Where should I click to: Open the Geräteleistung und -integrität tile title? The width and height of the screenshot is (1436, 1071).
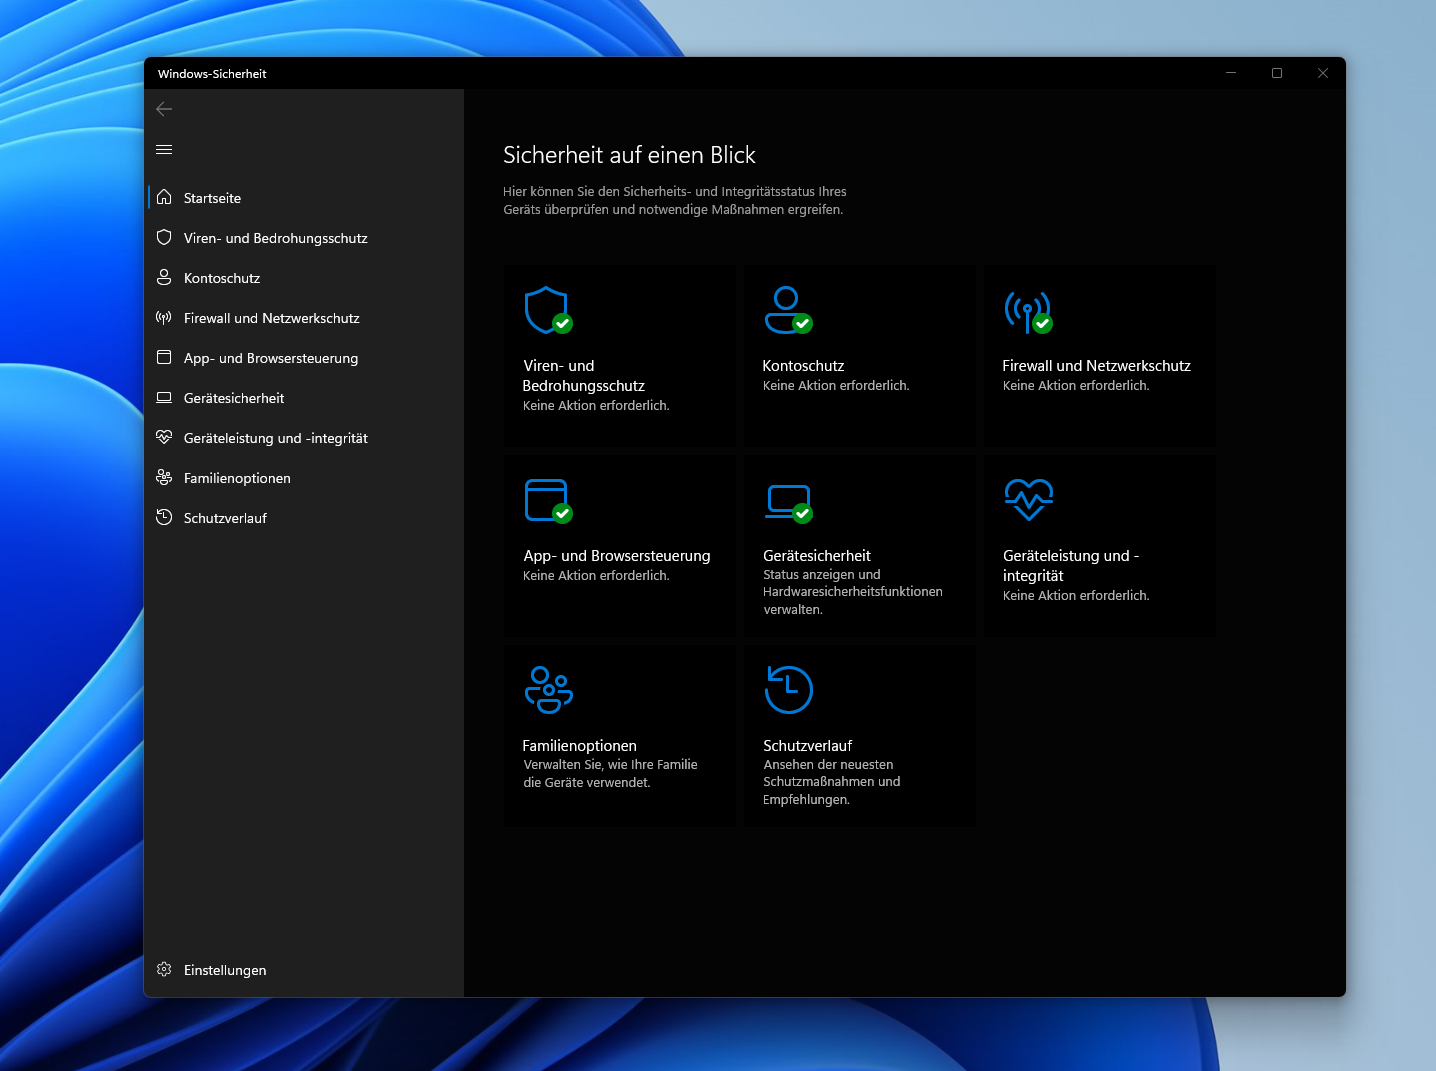click(x=1071, y=566)
